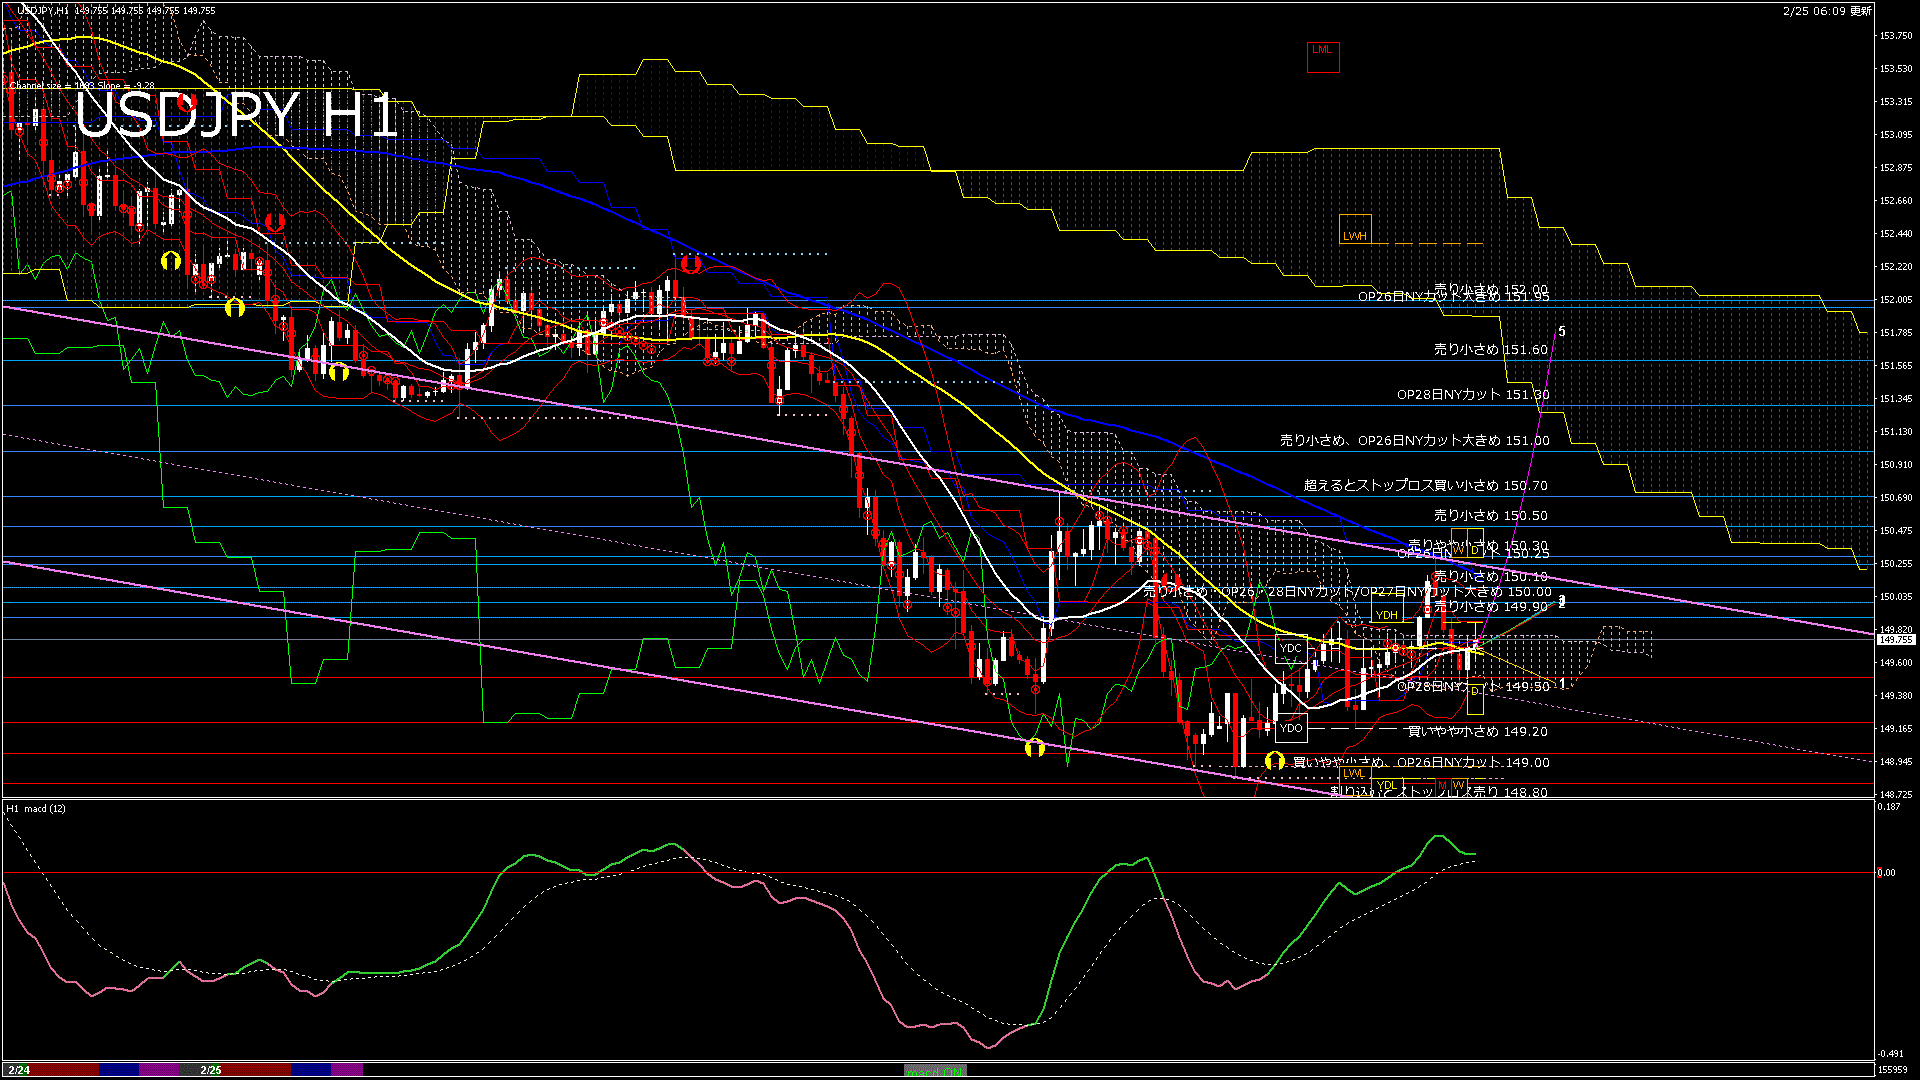Viewport: 1920px width, 1080px height.
Task: Select the 売り小さめ 150.10 label
Action: [x=1490, y=576]
